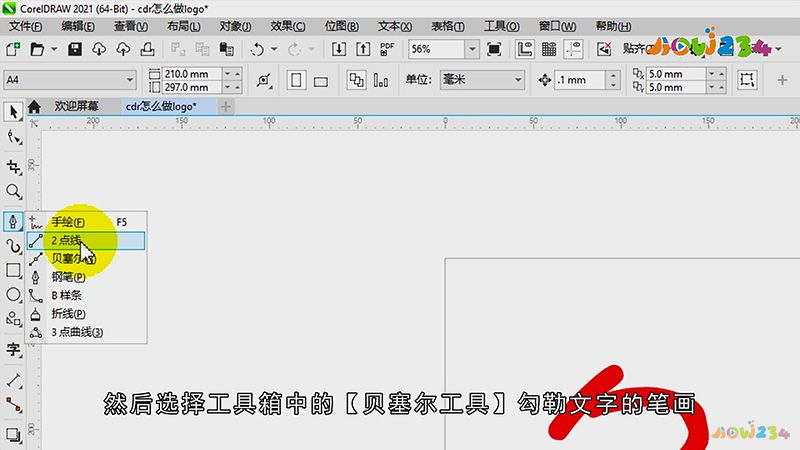Click the page width 210.0 mm field
This screenshot has height=450, width=800.
coord(192,74)
